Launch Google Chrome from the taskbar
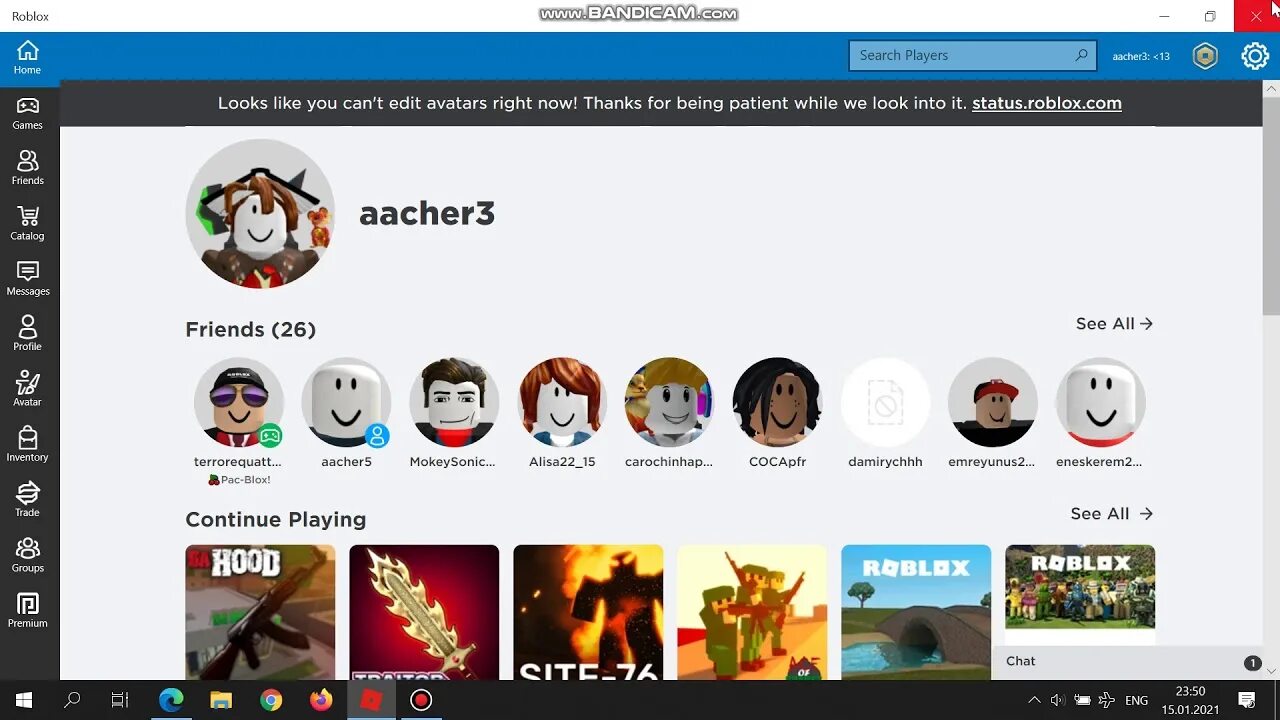 271,700
